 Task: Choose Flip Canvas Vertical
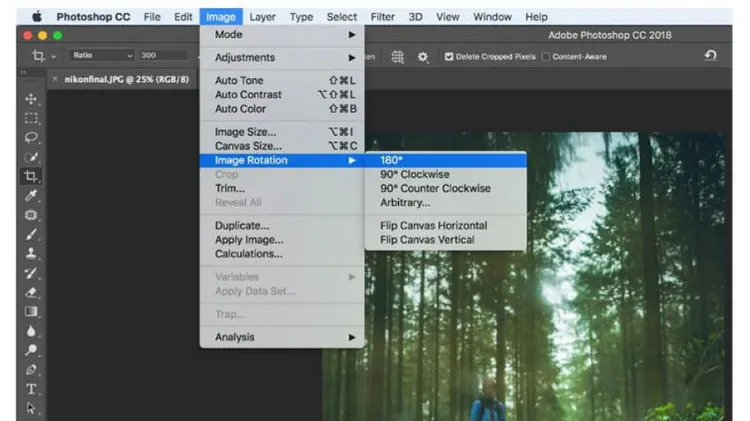coord(445,240)
